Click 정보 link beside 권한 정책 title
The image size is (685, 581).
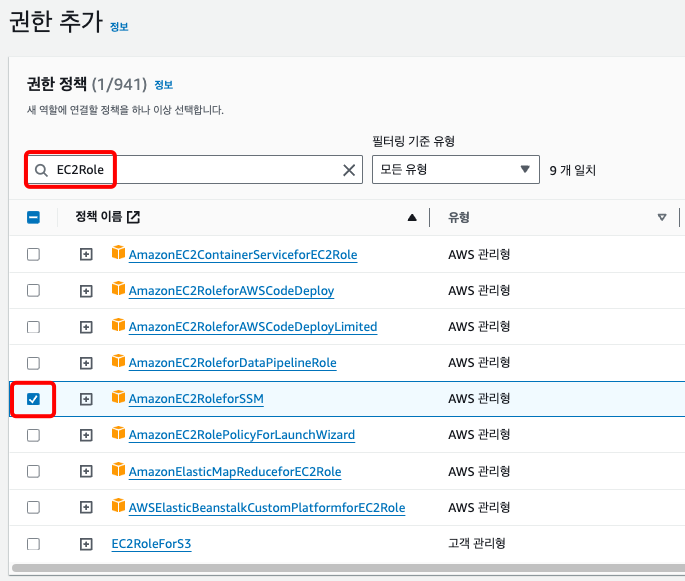click(x=164, y=85)
